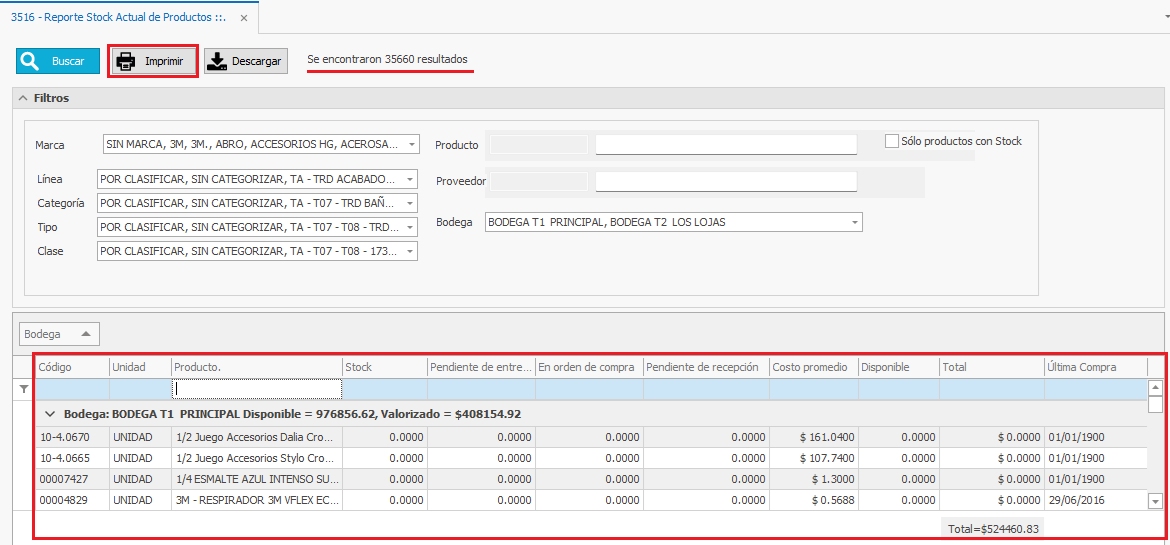Click the Imprimir print button
Viewport: 1170px width, 545px height.
tap(154, 61)
